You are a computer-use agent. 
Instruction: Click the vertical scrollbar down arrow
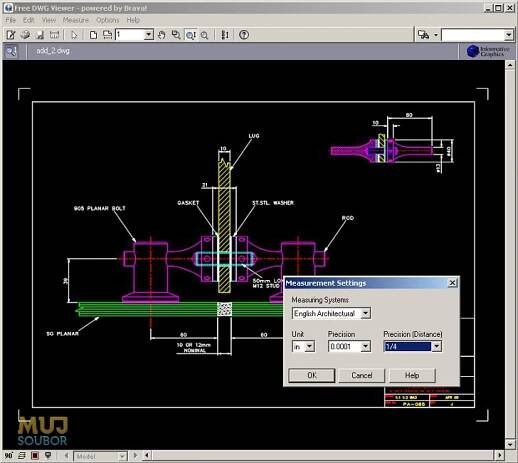(x=510, y=444)
